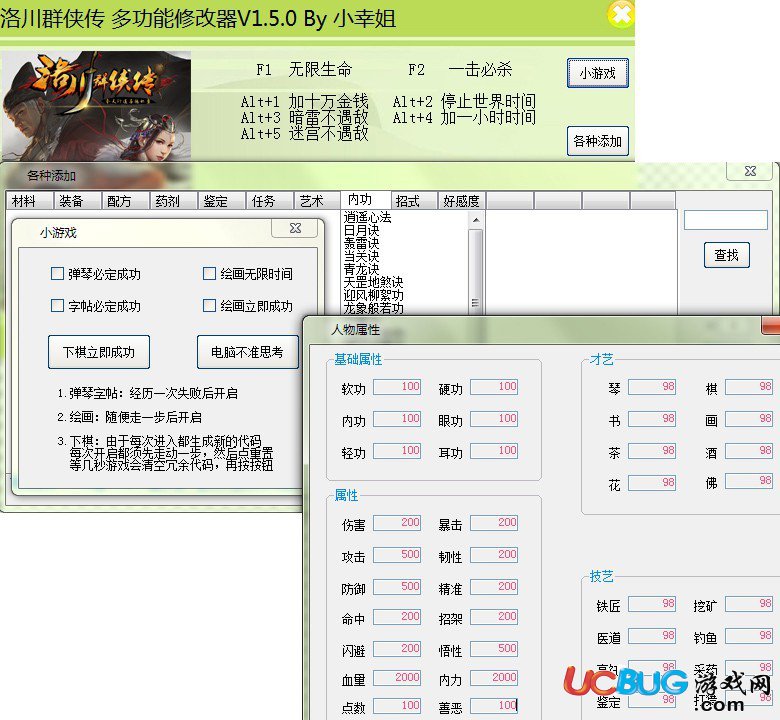Switch to the 好感度 tab

pyautogui.click(x=462, y=201)
